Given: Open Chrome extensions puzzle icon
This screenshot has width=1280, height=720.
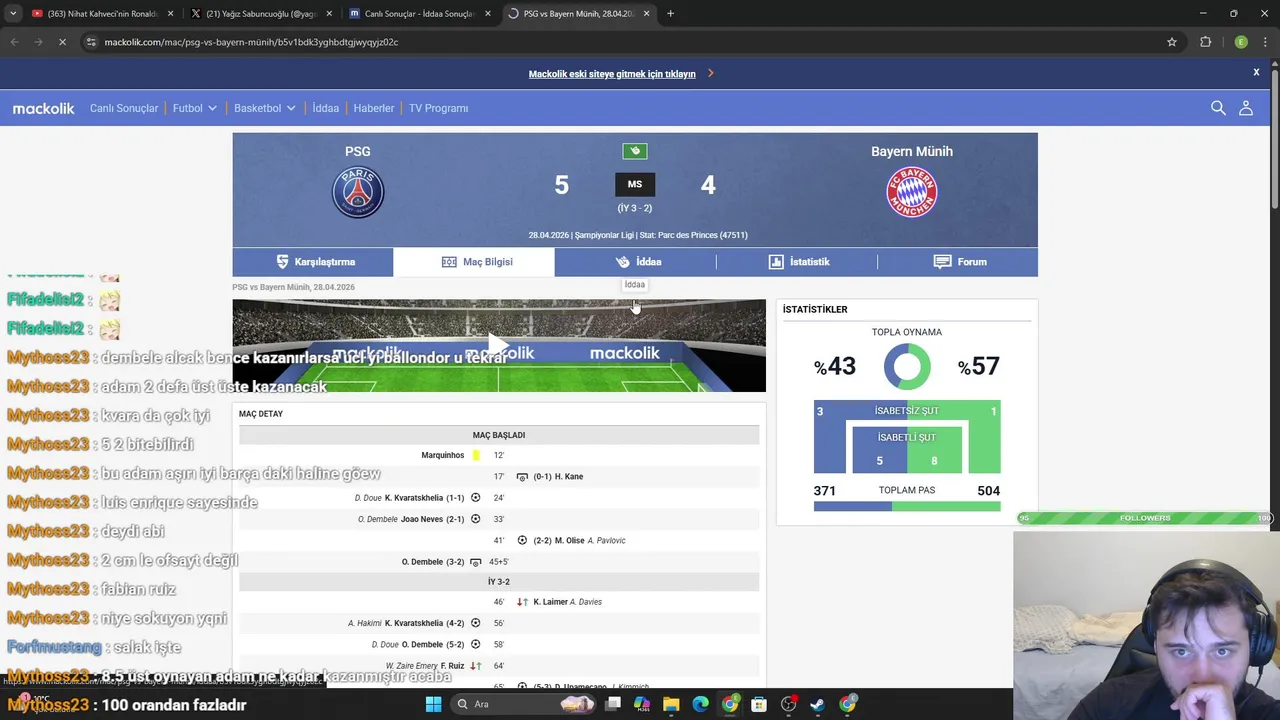Looking at the screenshot, I should pyautogui.click(x=1205, y=42).
